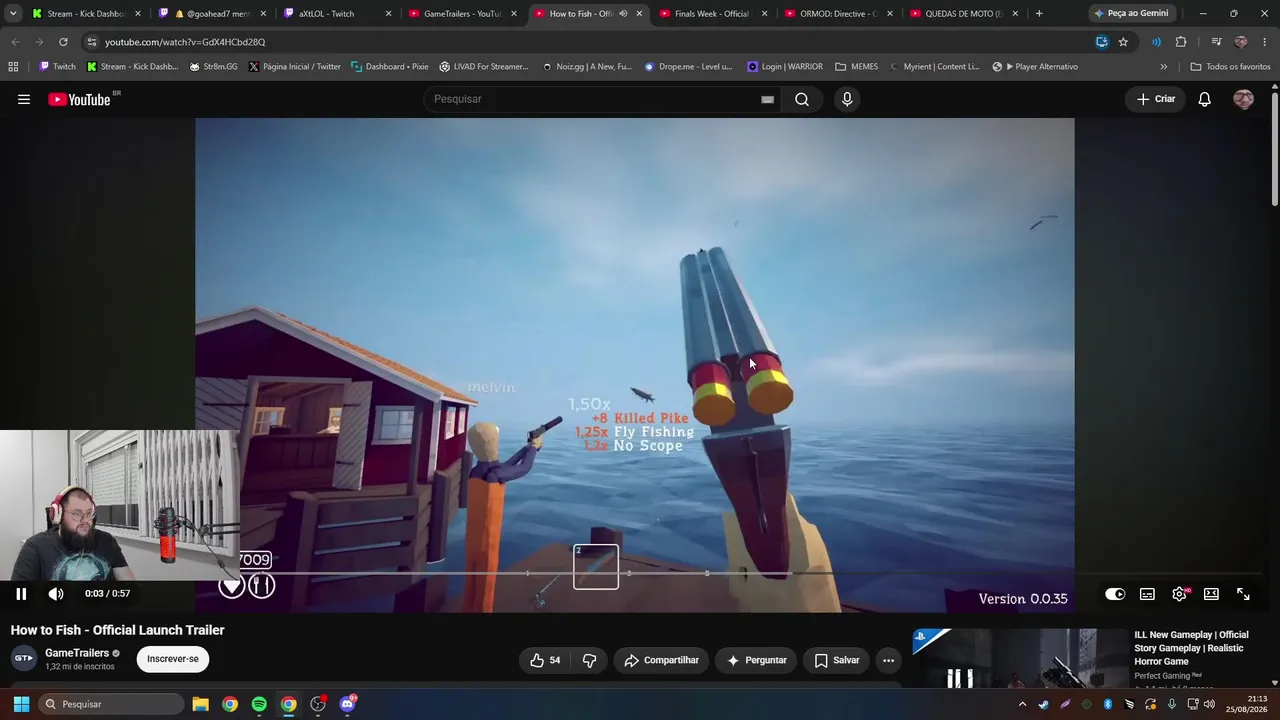1280x720 pixels.
Task: Open the Dashboard • Pixie bookmark
Action: point(390,67)
